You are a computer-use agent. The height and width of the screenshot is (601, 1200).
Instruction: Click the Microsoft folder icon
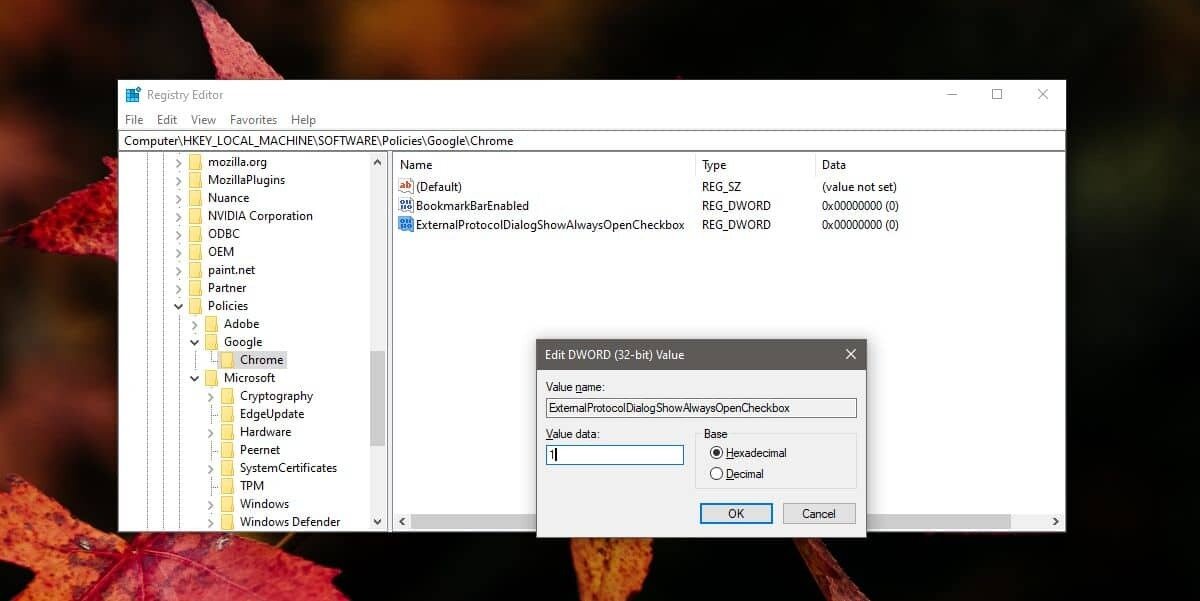[x=212, y=378]
